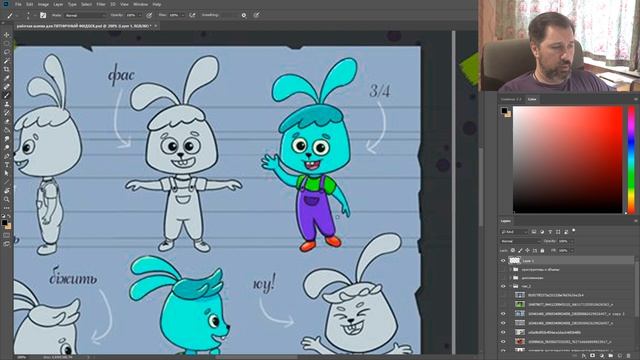Screen dimensions: 640x360
Task: Show the layer with the green thumbnail
Action: pyautogui.click(x=503, y=304)
